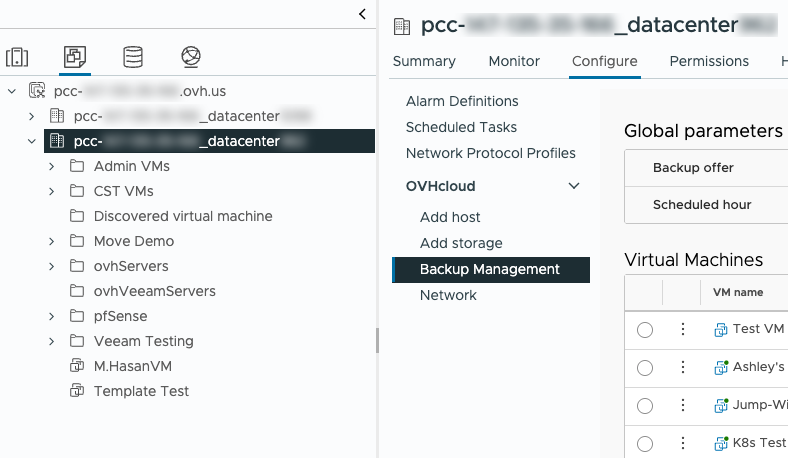Click the vCenter server icon for pcc ovh.us
Viewport: 788px width, 458px height.
coord(37,90)
